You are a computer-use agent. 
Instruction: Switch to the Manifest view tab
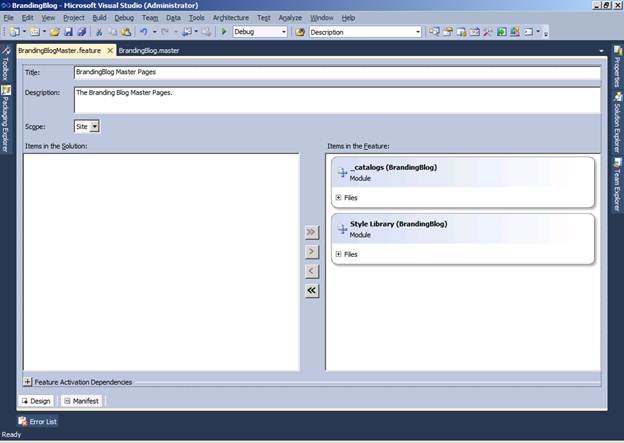coord(82,401)
